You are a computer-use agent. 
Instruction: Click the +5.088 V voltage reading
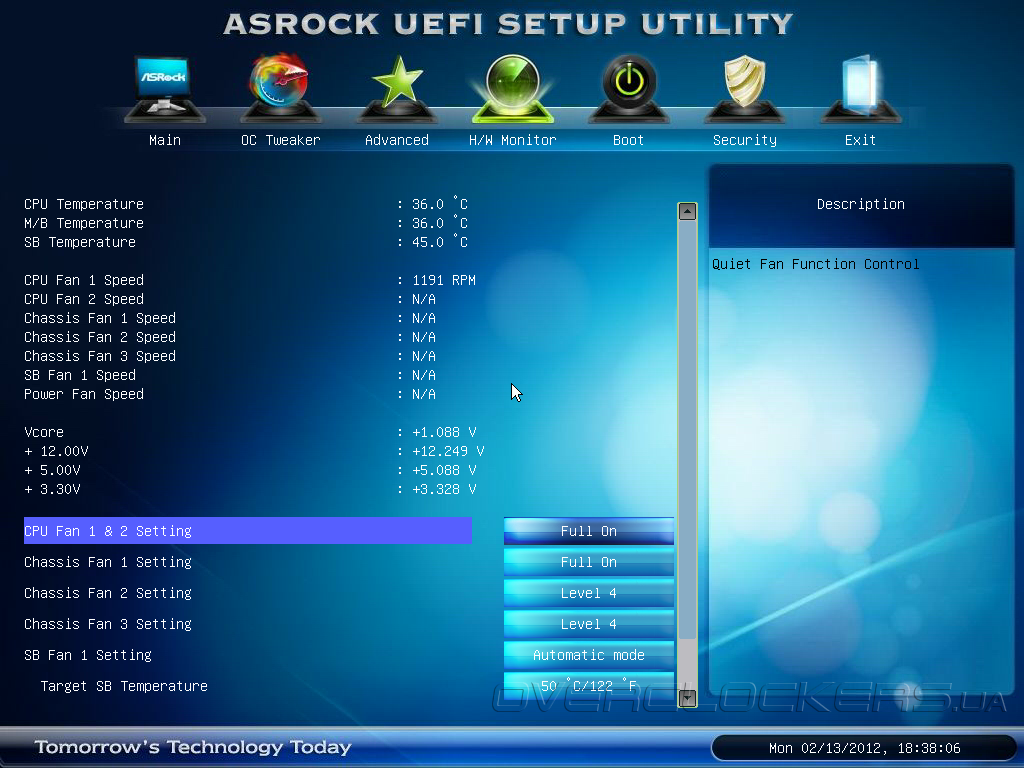click(444, 470)
